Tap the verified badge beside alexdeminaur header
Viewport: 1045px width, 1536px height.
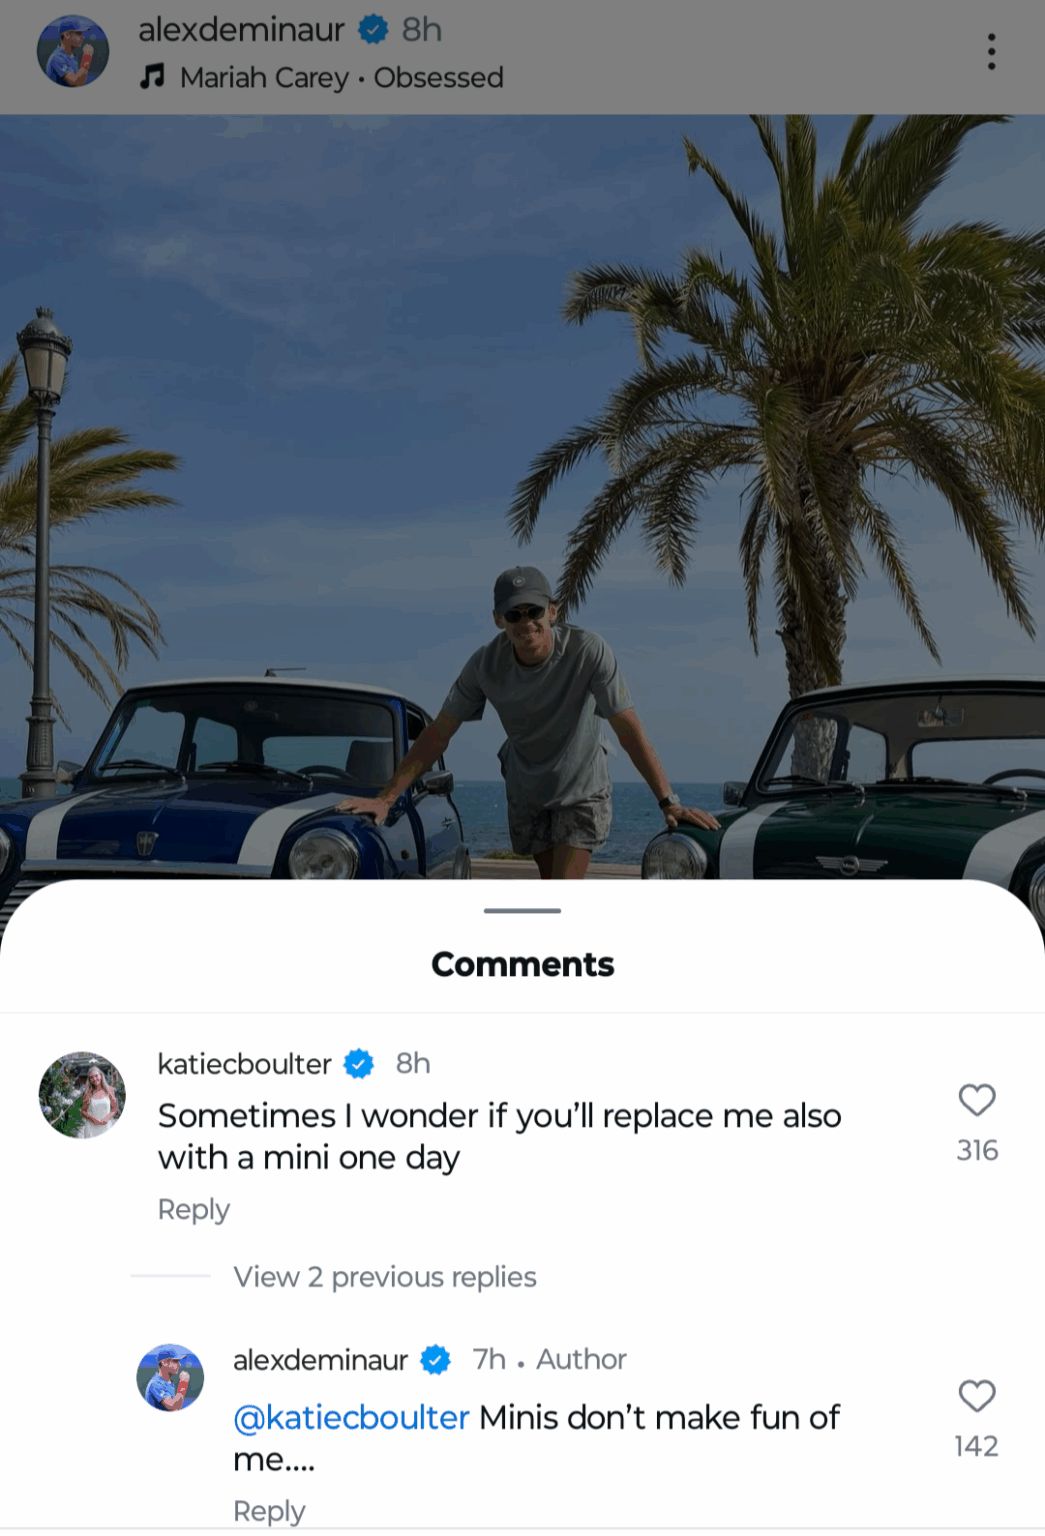(x=373, y=30)
